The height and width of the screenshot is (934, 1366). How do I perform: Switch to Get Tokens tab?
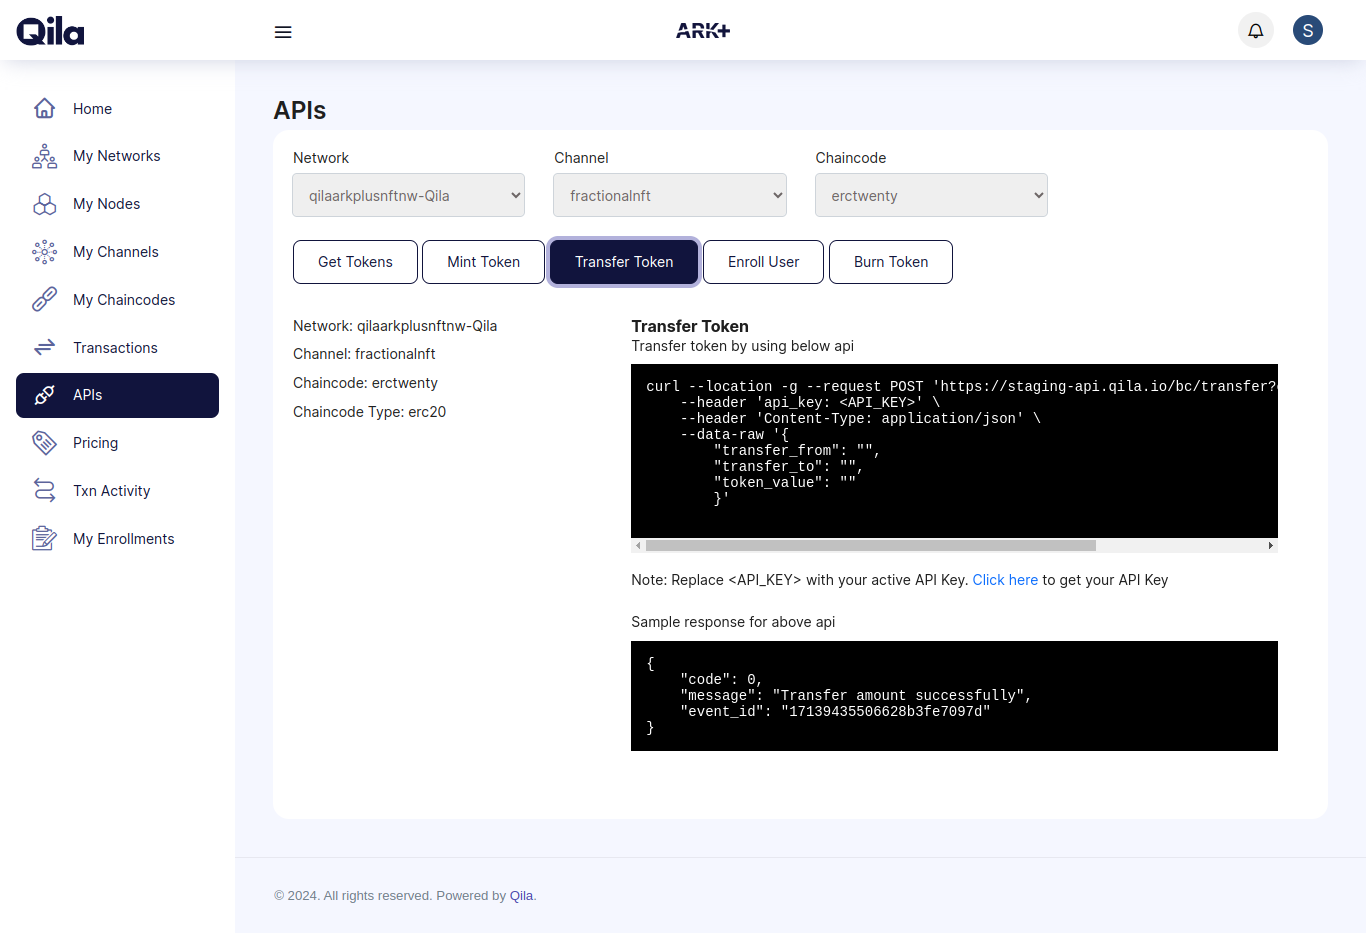tap(355, 262)
